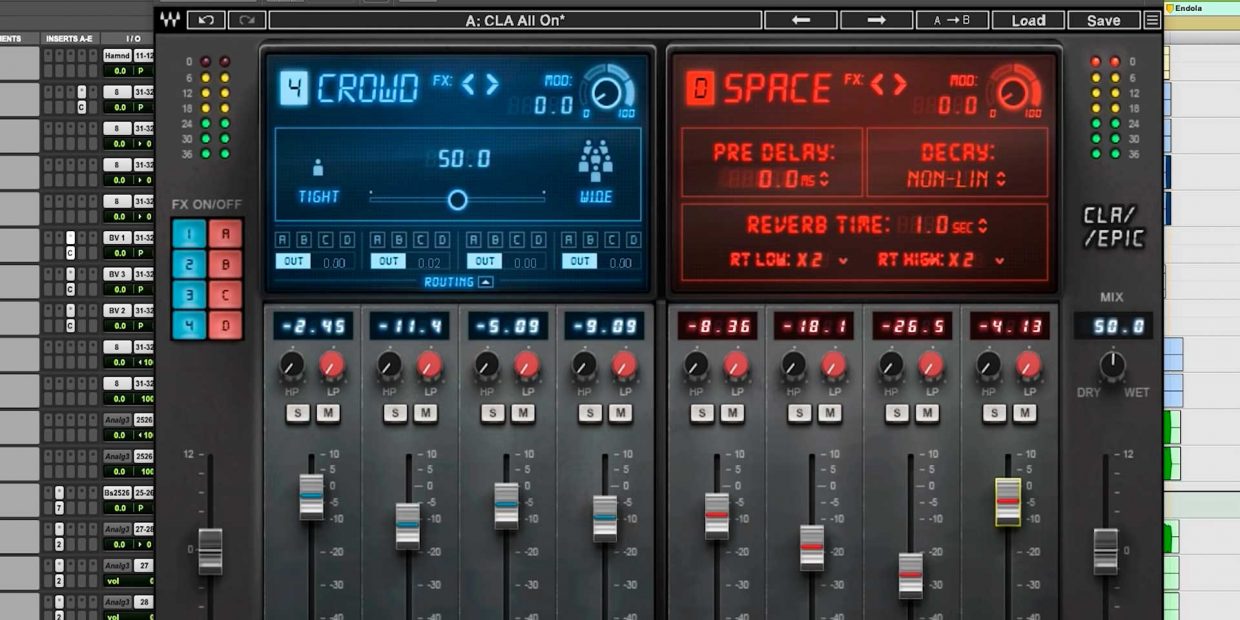1240x620 pixels.
Task: Open the Bs2526 input selector in Pro Tools
Action: coord(117,492)
